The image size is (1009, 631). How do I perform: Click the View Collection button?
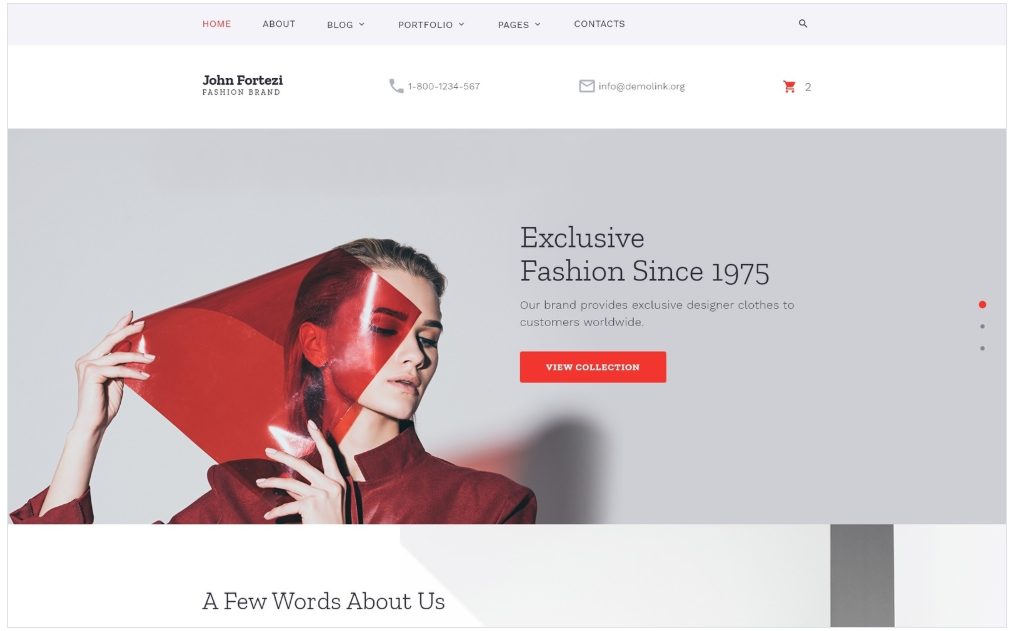[593, 367]
